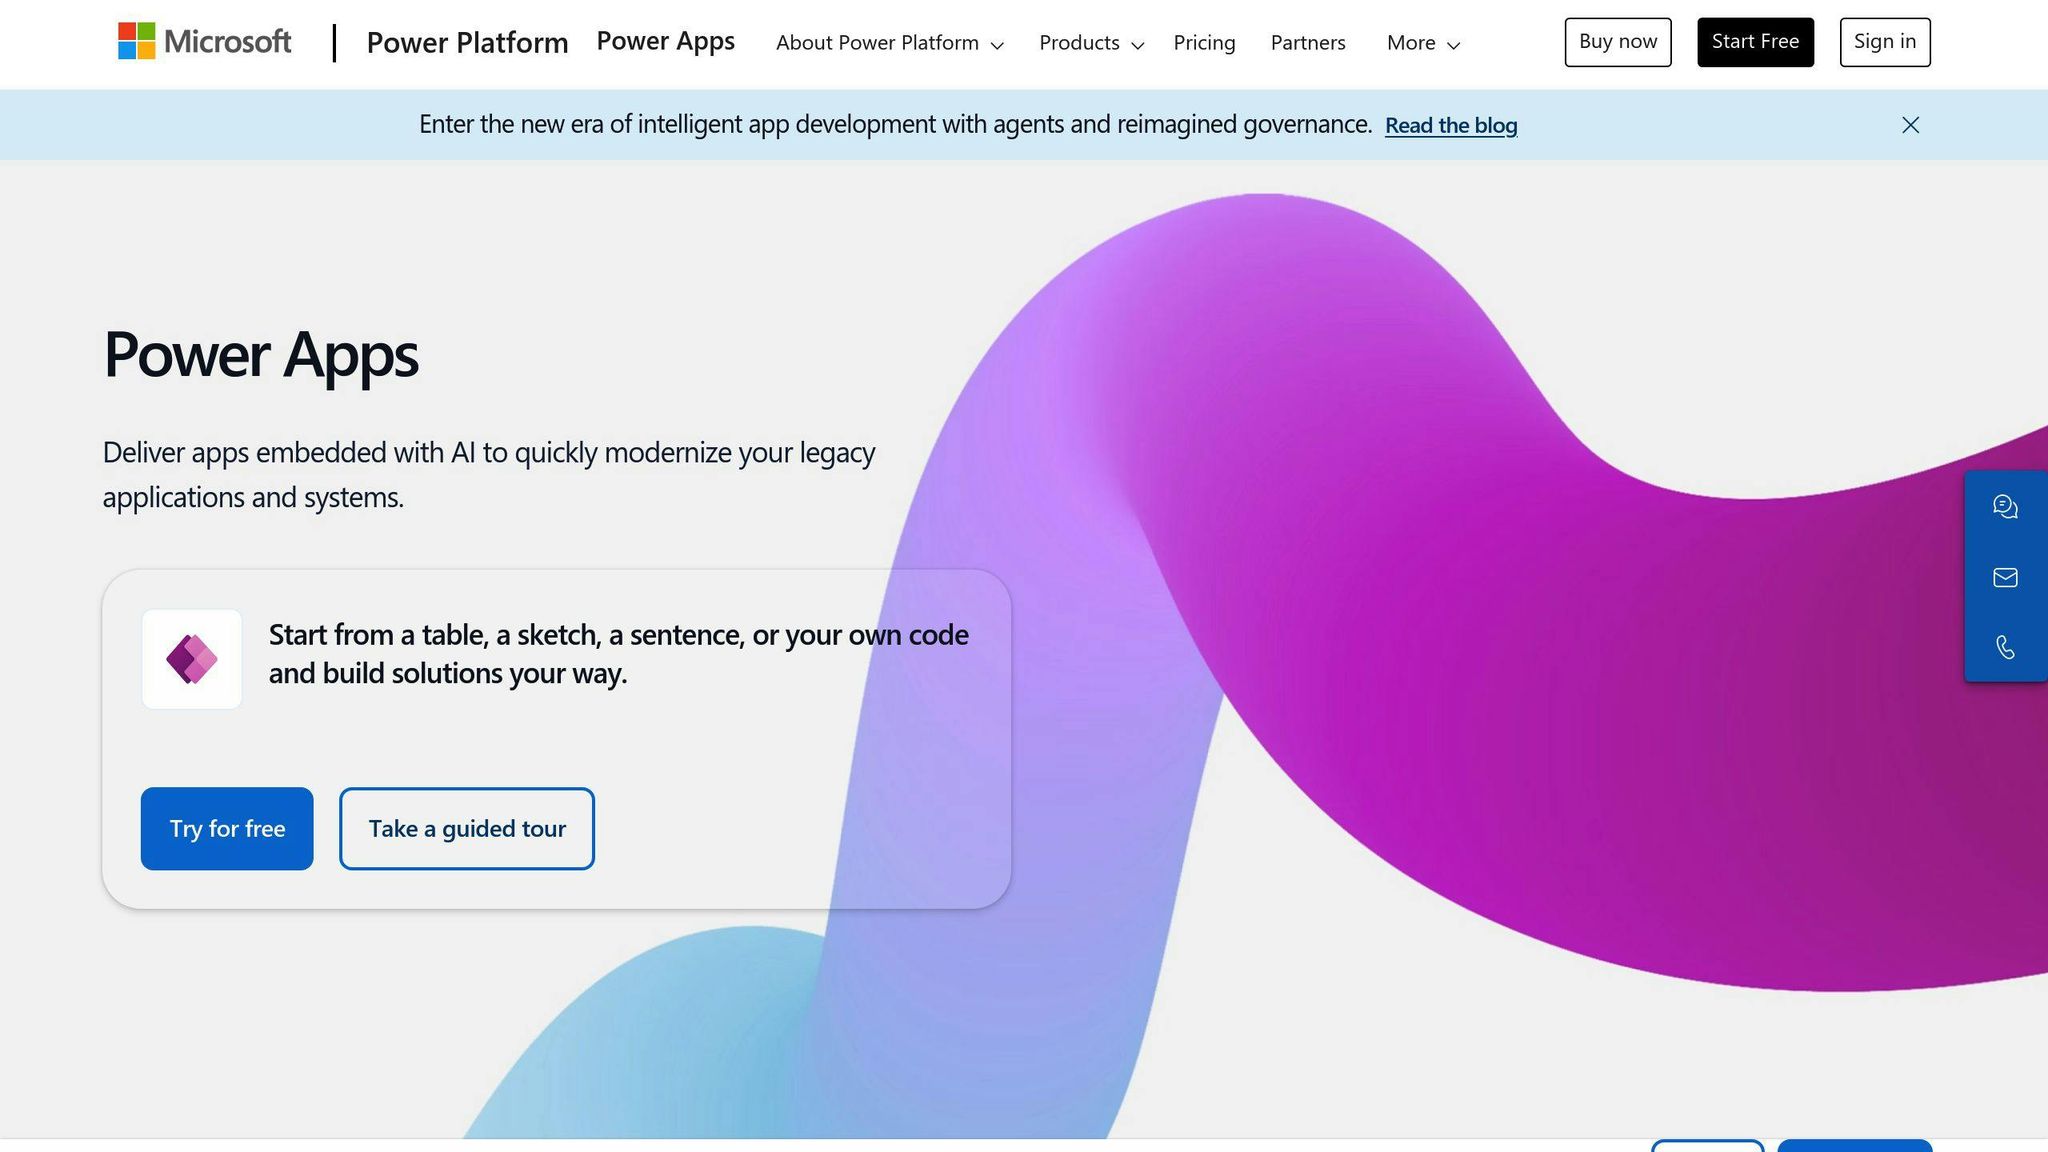Click the Microsoft logo

click(204, 42)
